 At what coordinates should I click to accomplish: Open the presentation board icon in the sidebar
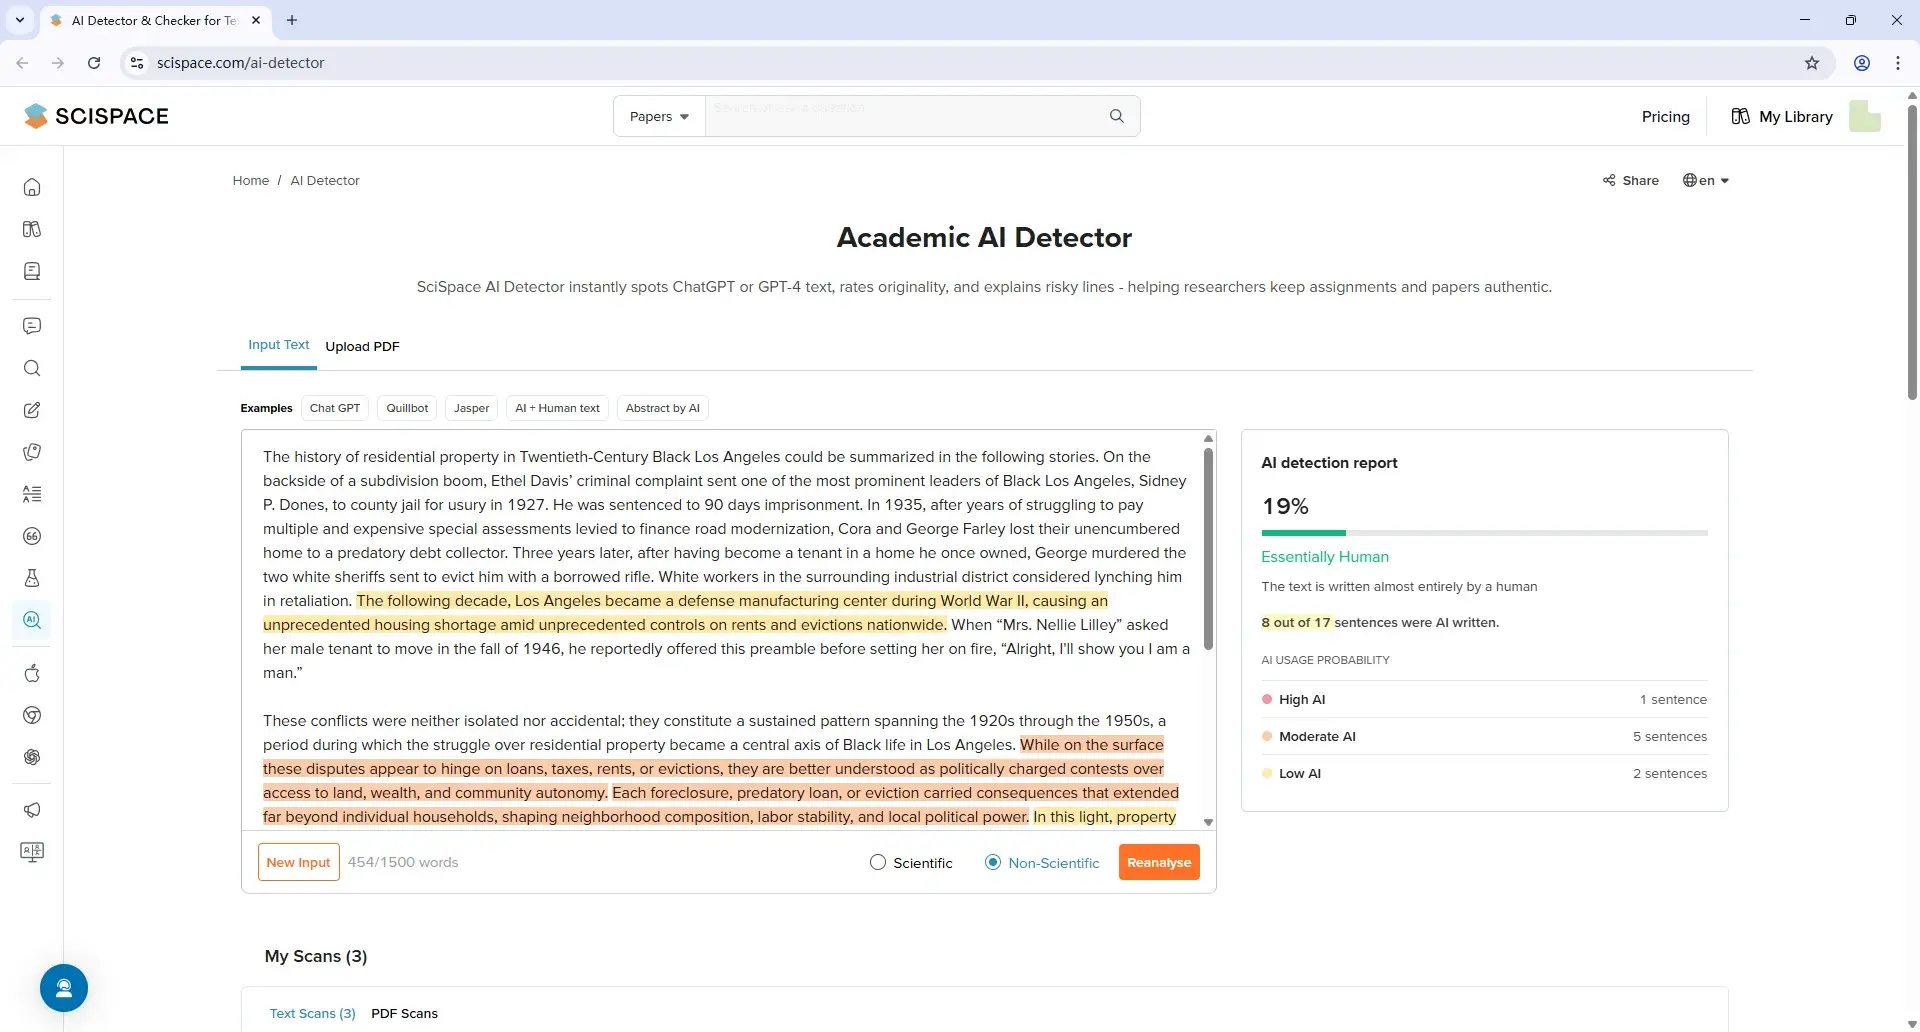32,852
